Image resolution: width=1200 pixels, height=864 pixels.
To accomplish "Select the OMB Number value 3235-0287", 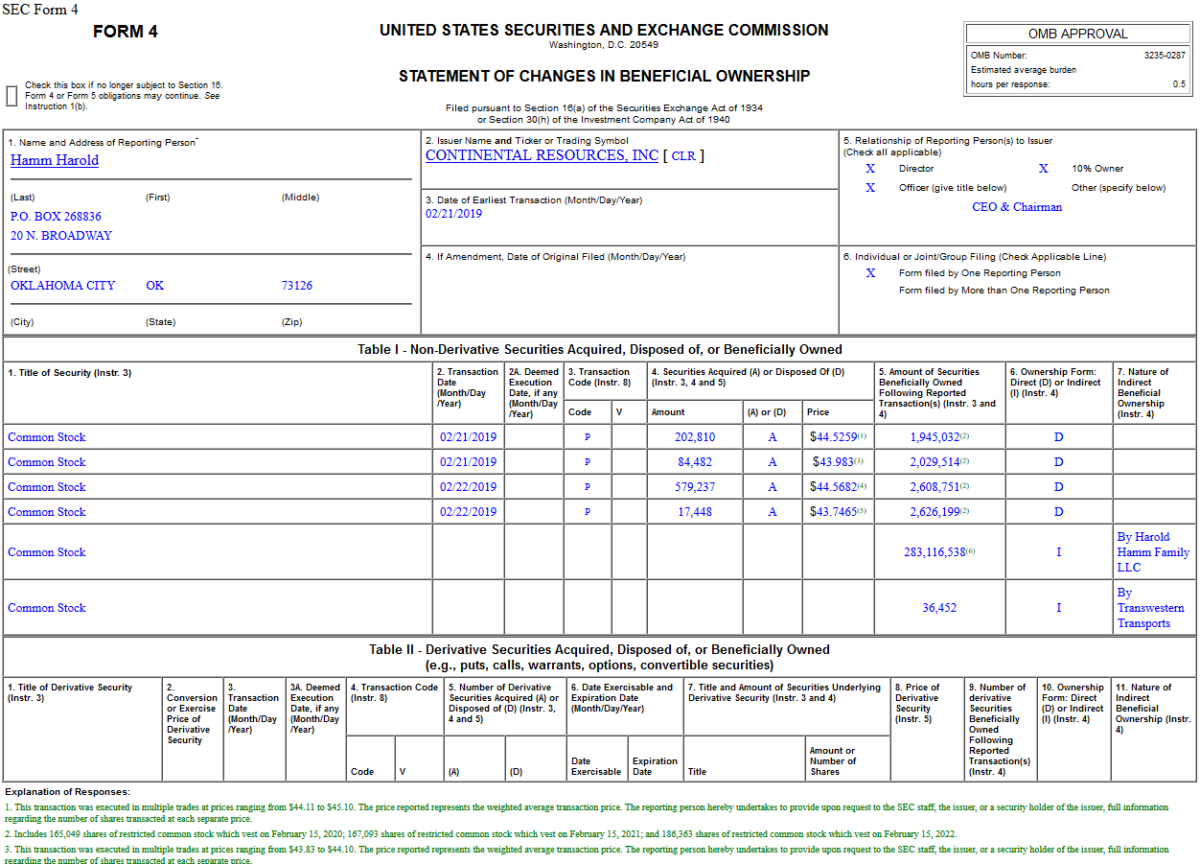I will (1165, 56).
